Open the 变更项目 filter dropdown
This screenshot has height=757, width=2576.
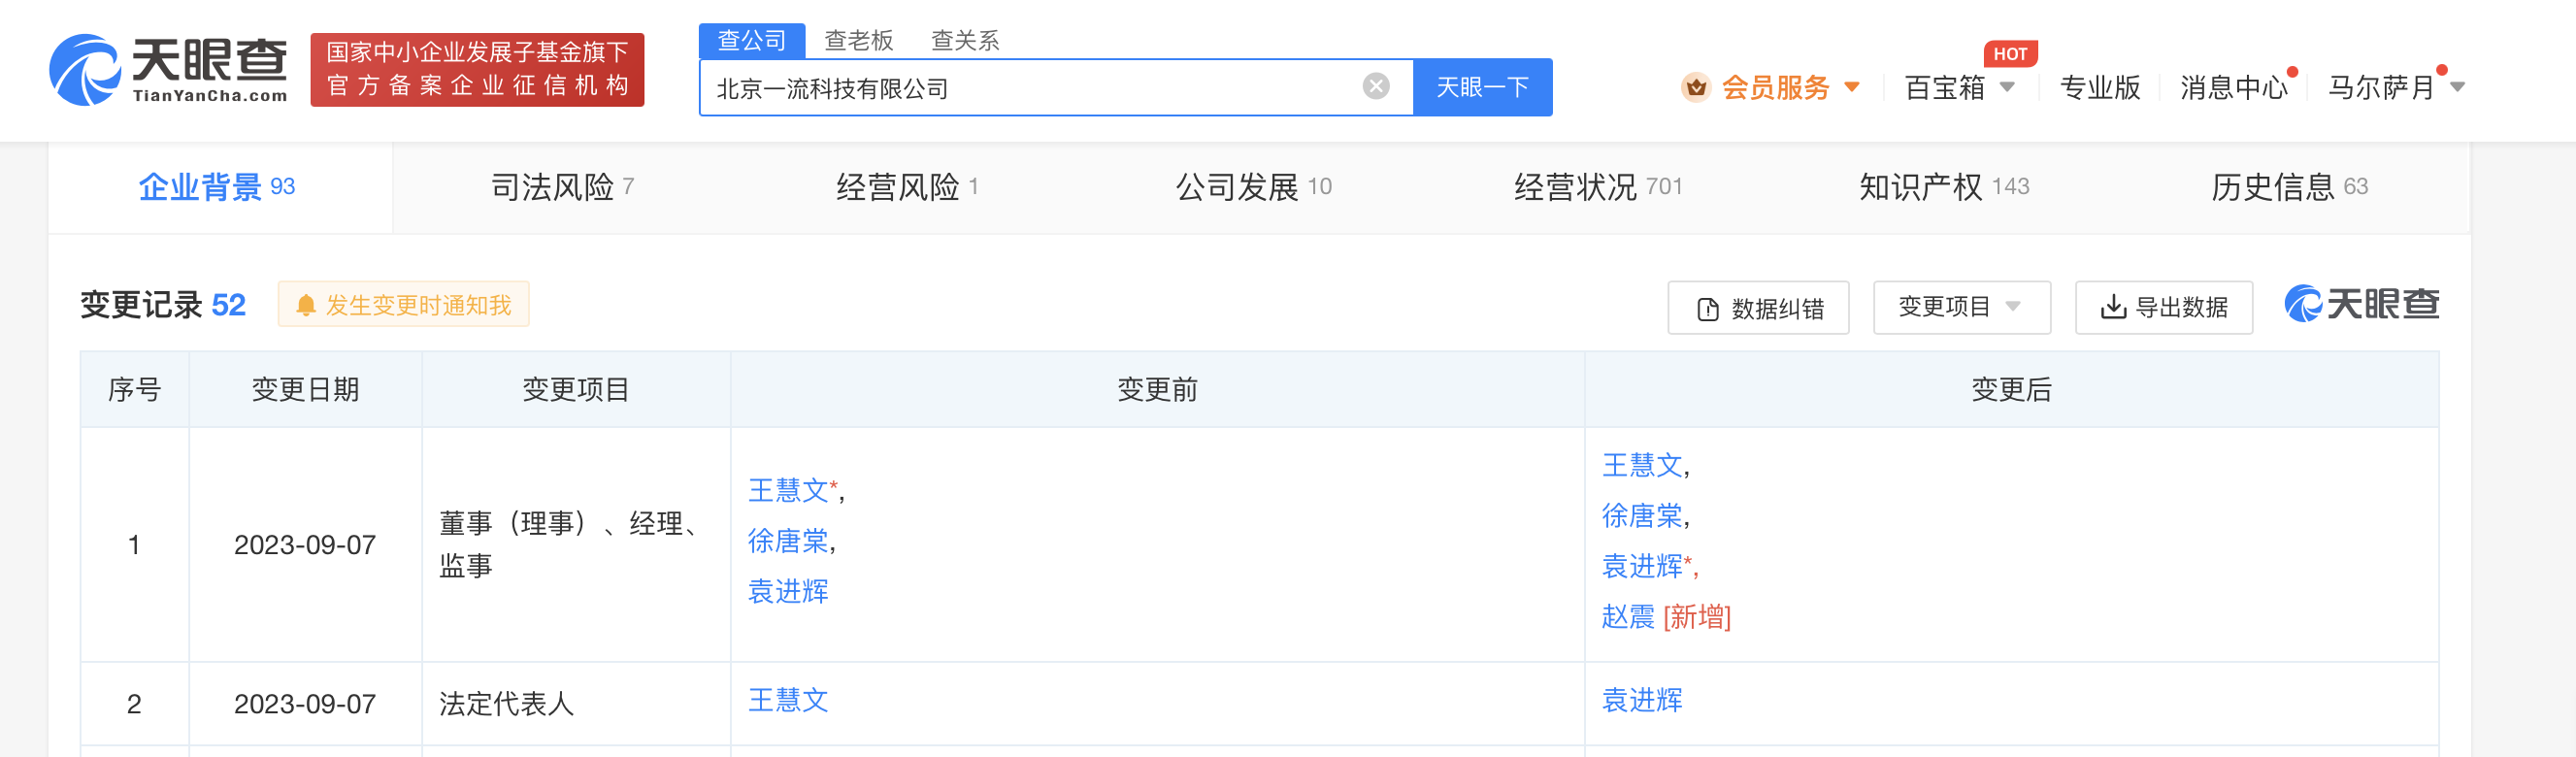(x=1962, y=308)
